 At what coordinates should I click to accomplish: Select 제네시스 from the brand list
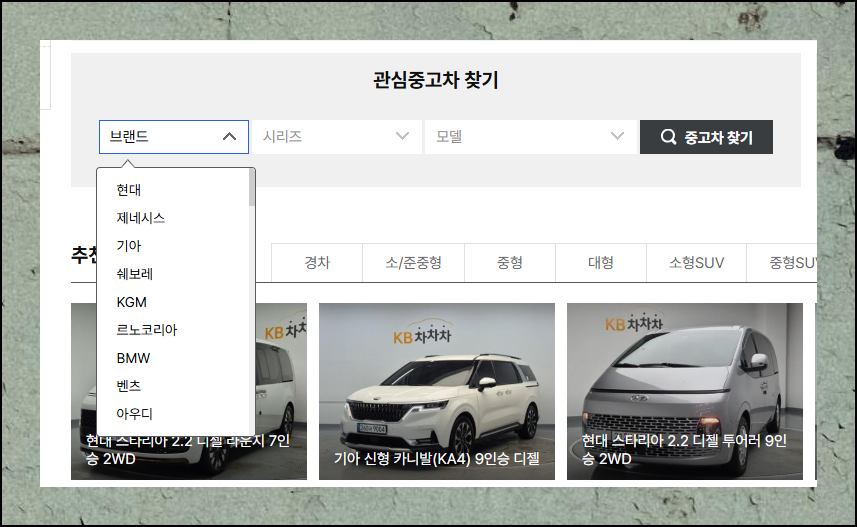pos(140,218)
